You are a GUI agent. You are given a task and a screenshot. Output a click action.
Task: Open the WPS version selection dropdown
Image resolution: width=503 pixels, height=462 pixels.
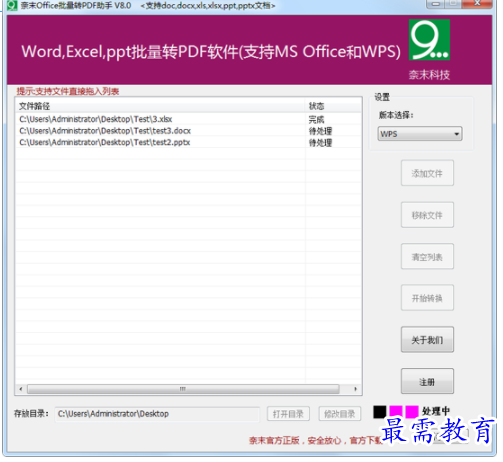coord(420,134)
